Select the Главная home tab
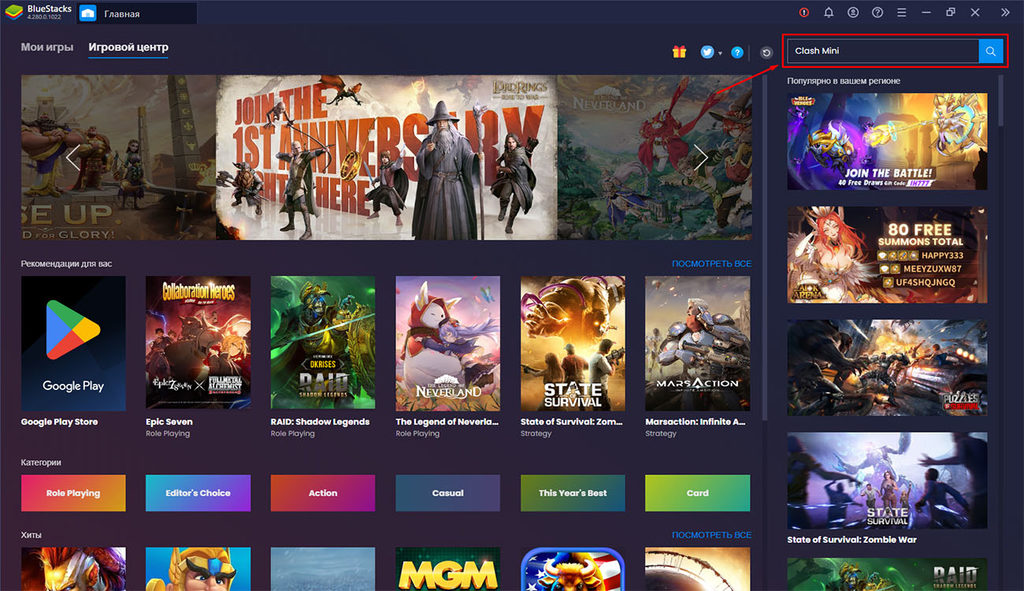 (137, 13)
